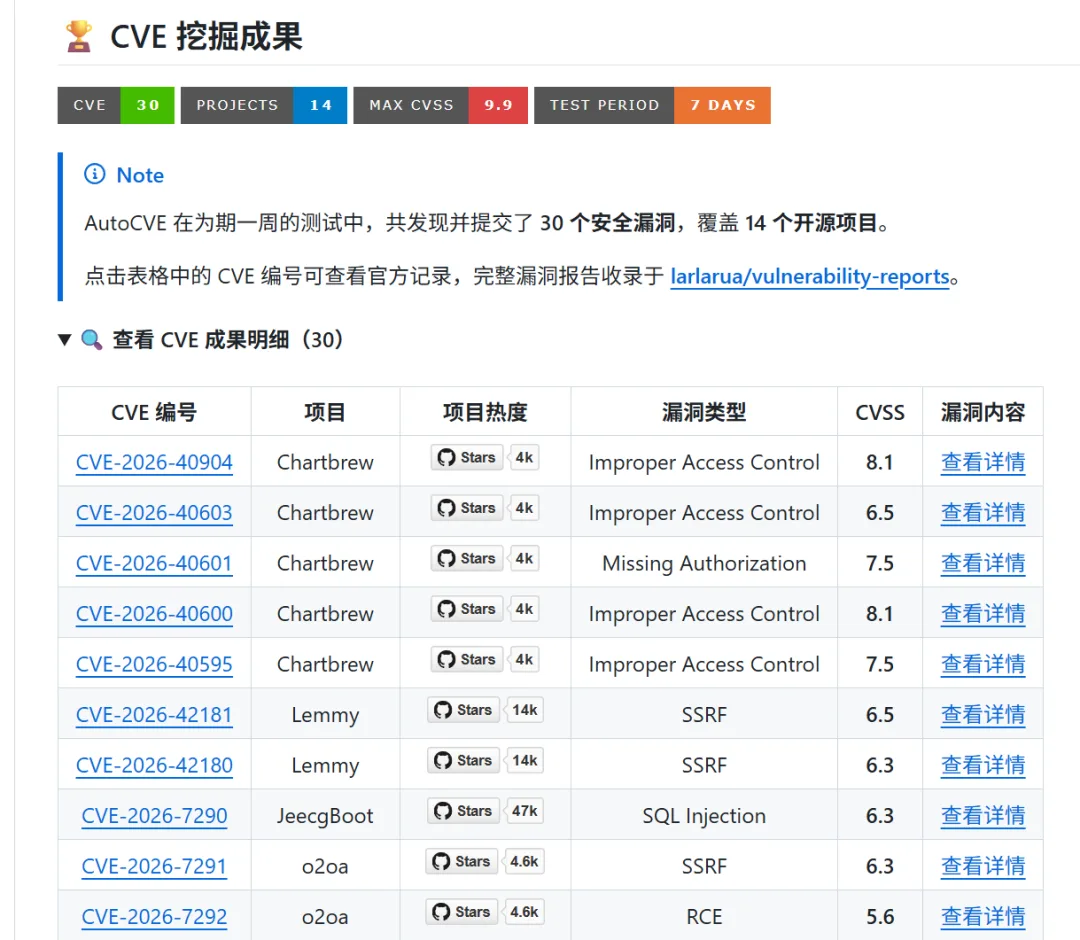This screenshot has width=1080, height=940.
Task: Click GitHub Stars badge in CVE-2026-40601 row
Action: (485, 558)
